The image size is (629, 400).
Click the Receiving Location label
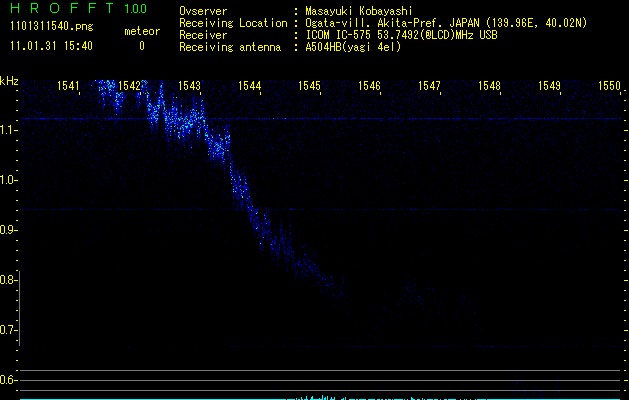click(233, 23)
